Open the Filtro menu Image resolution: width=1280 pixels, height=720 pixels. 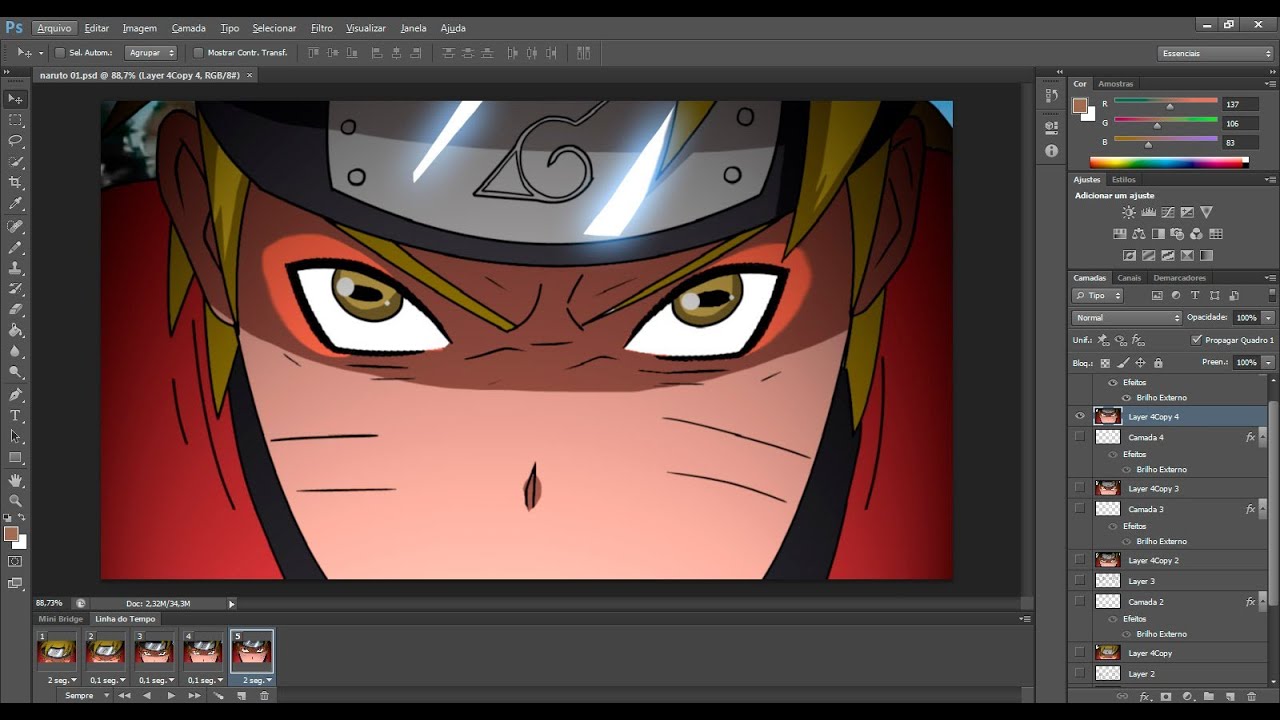coord(321,28)
